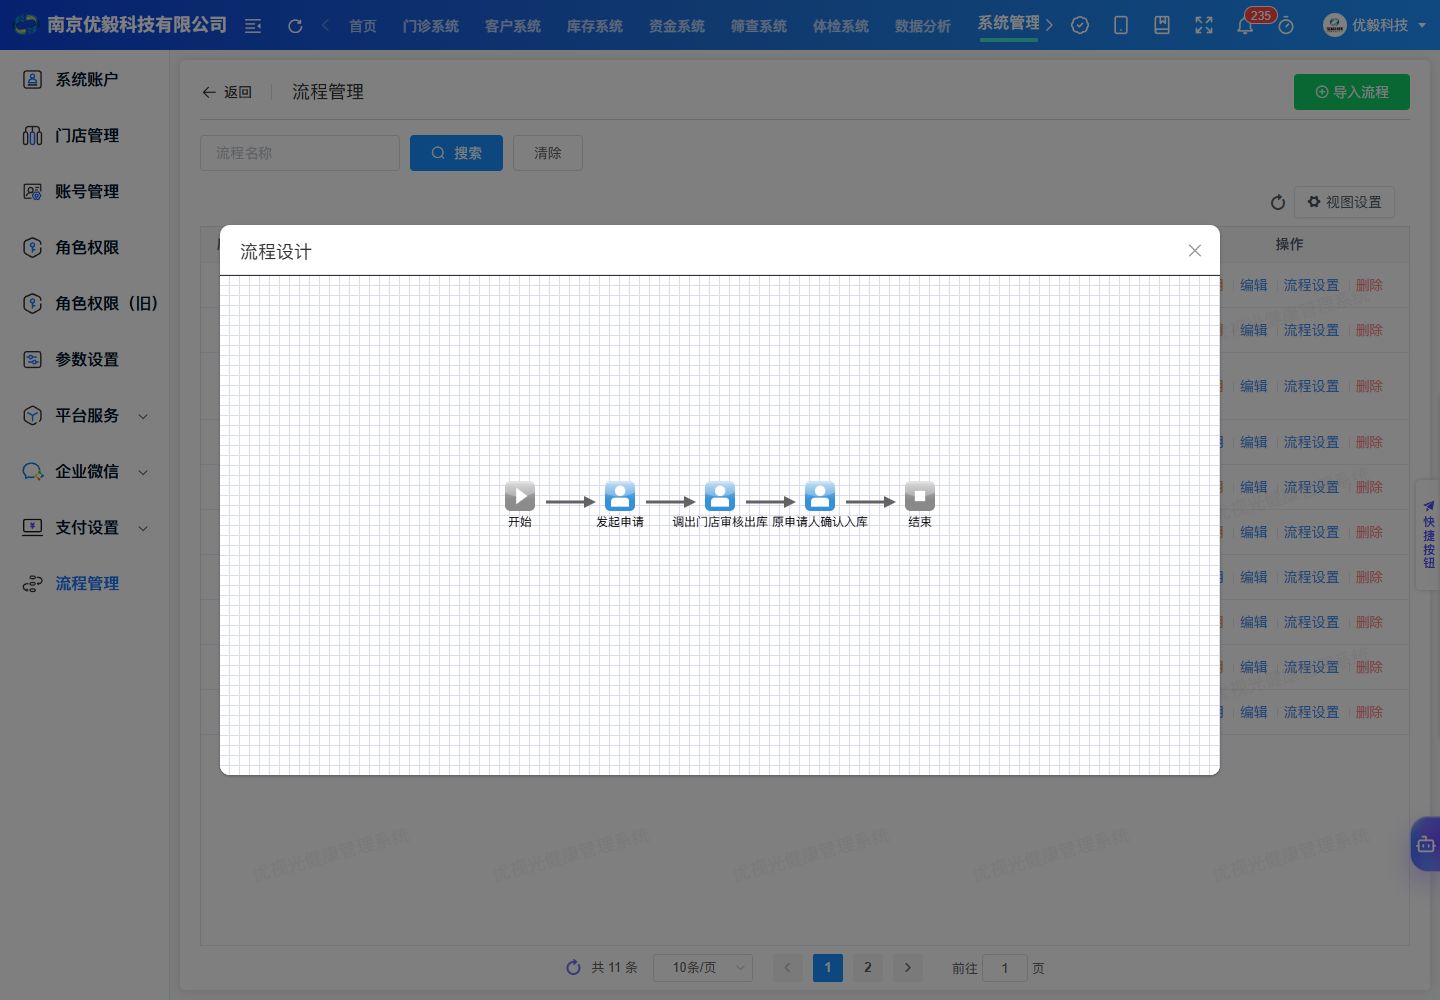Collapse the sidebar with the menu fold icon
This screenshot has width=1440, height=1000.
[x=253, y=26]
